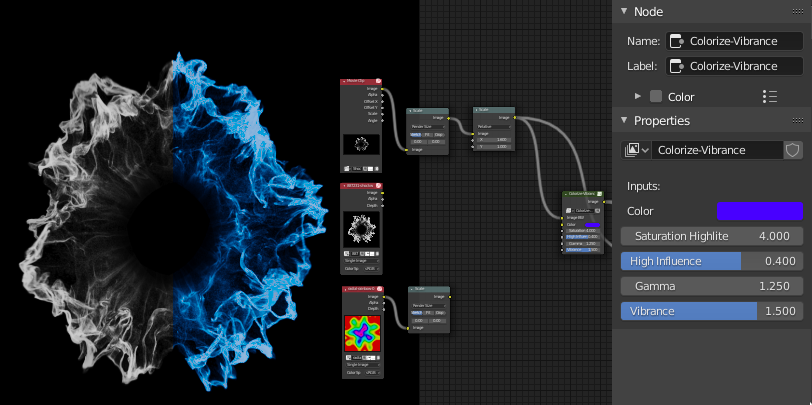812x405 pixels.
Task: Open the node group browse dropdown
Action: point(636,150)
